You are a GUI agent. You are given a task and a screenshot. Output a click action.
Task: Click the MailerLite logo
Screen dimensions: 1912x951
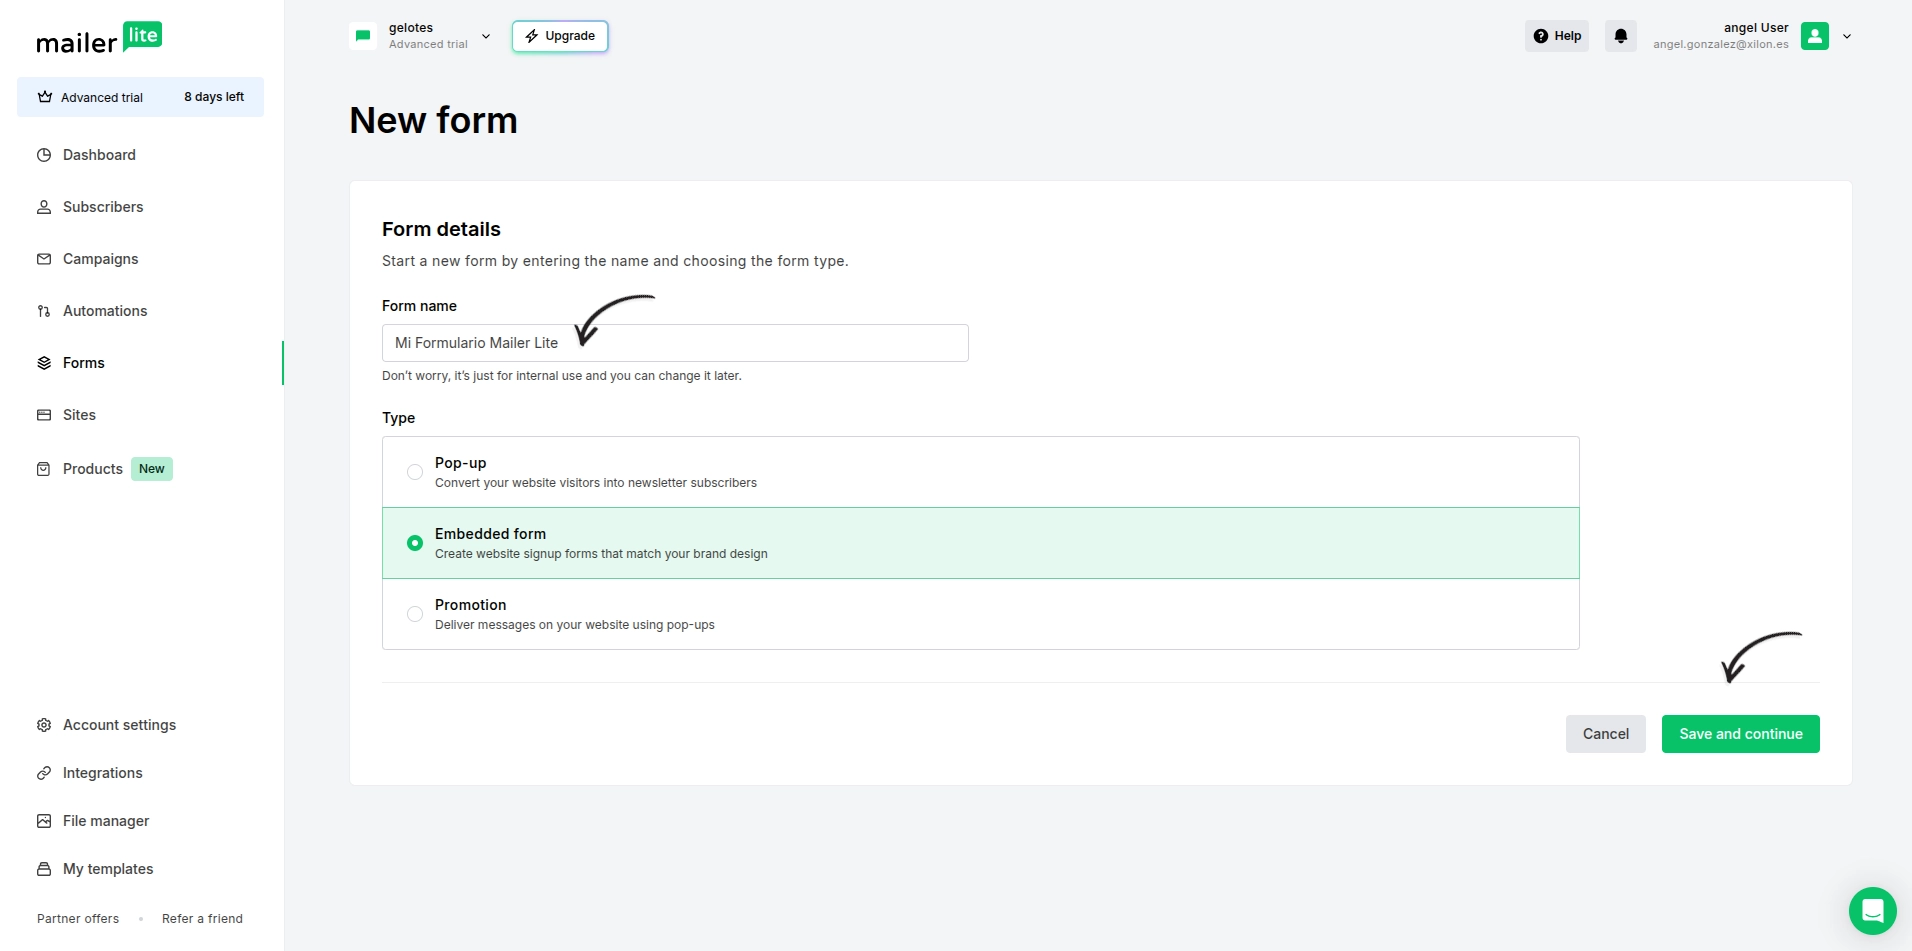tap(99, 38)
